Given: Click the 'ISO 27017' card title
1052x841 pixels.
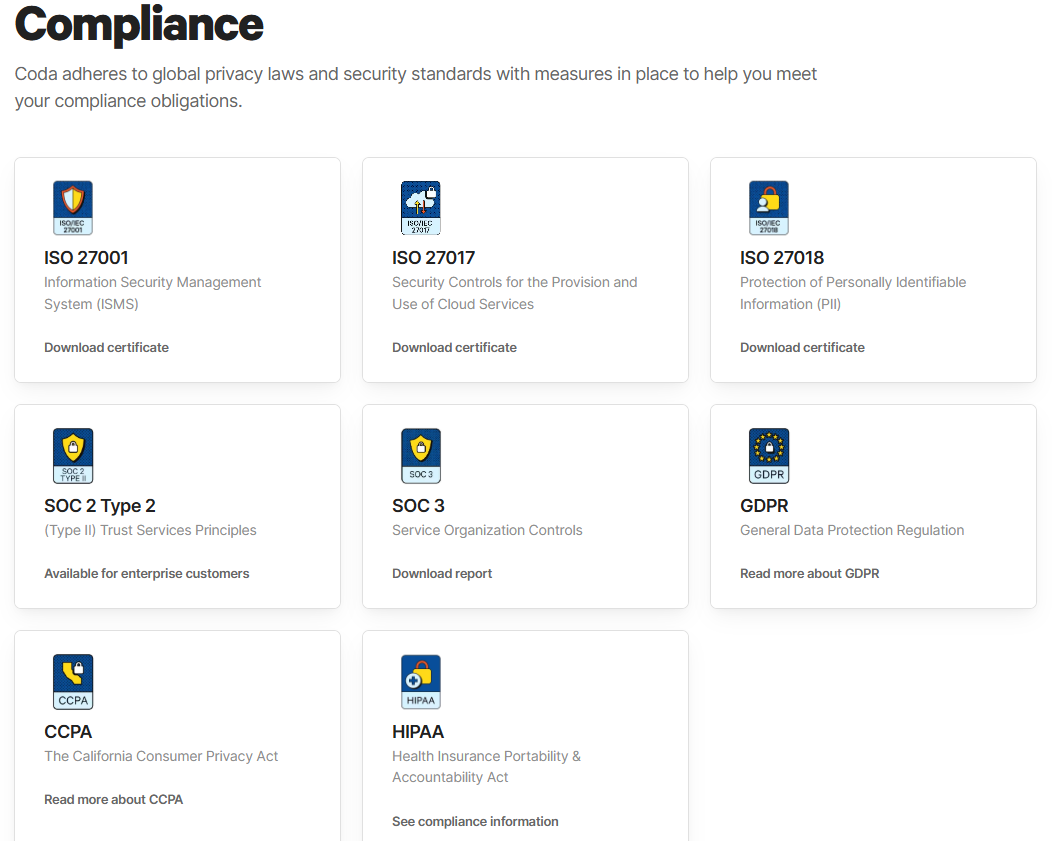Looking at the screenshot, I should [x=433, y=258].
